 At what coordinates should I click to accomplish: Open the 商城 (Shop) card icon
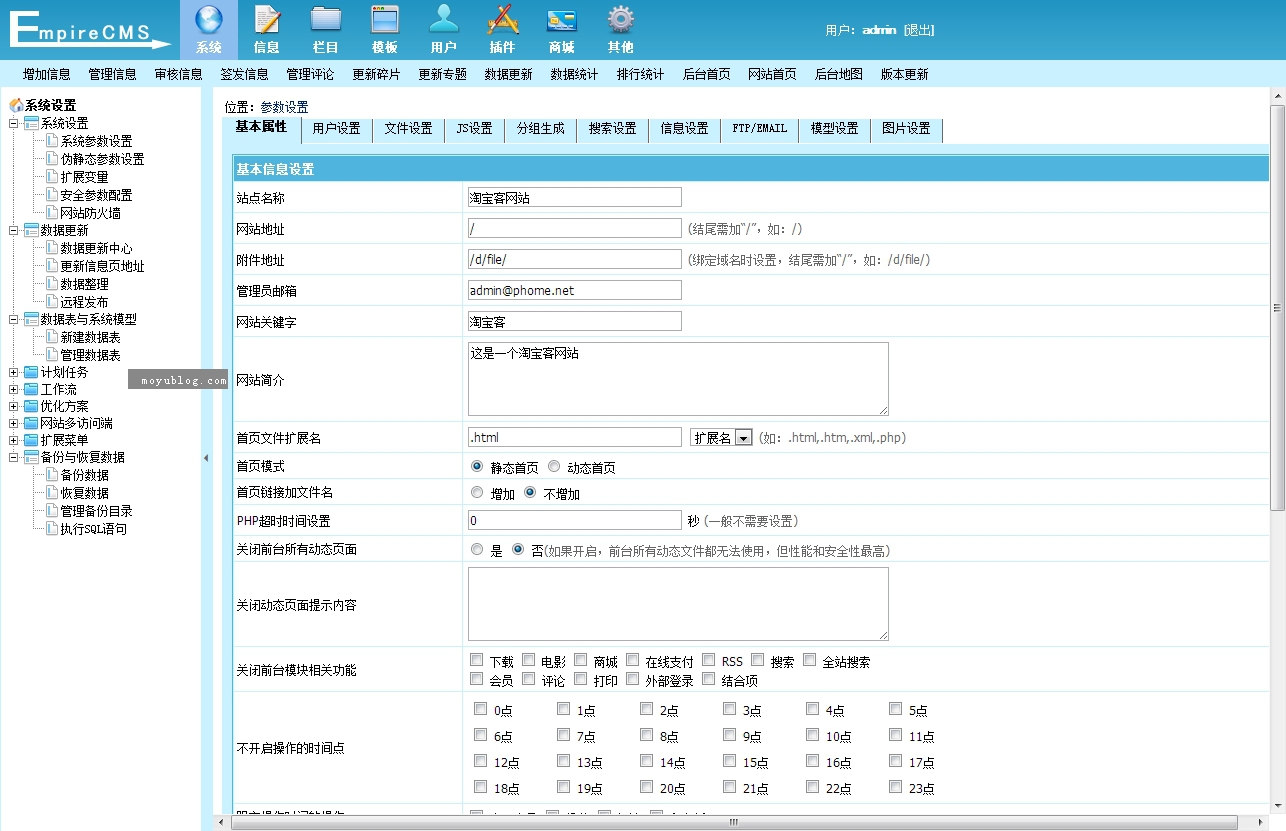pyautogui.click(x=562, y=20)
